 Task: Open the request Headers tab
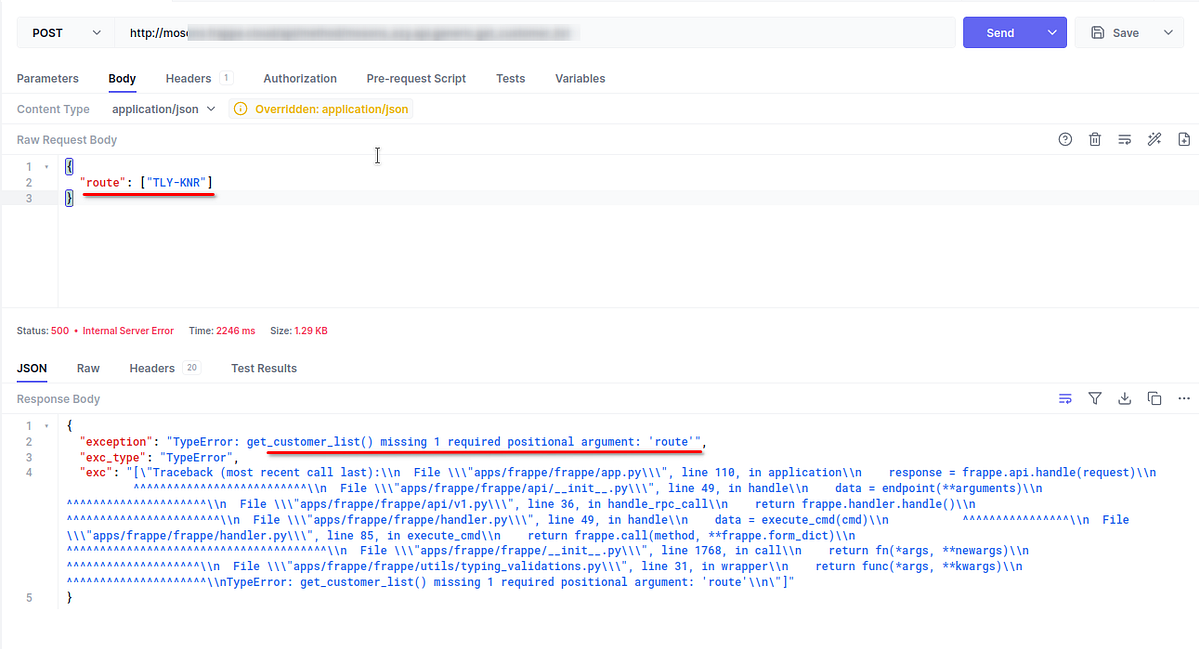point(199,78)
